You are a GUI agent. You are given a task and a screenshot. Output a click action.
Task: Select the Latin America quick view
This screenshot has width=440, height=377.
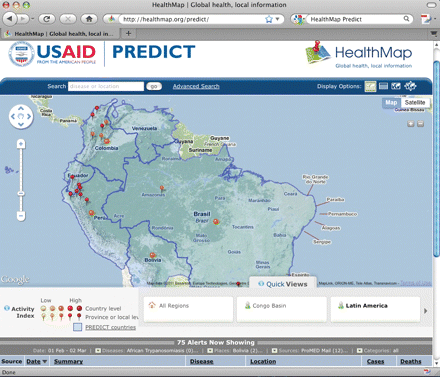point(375,310)
